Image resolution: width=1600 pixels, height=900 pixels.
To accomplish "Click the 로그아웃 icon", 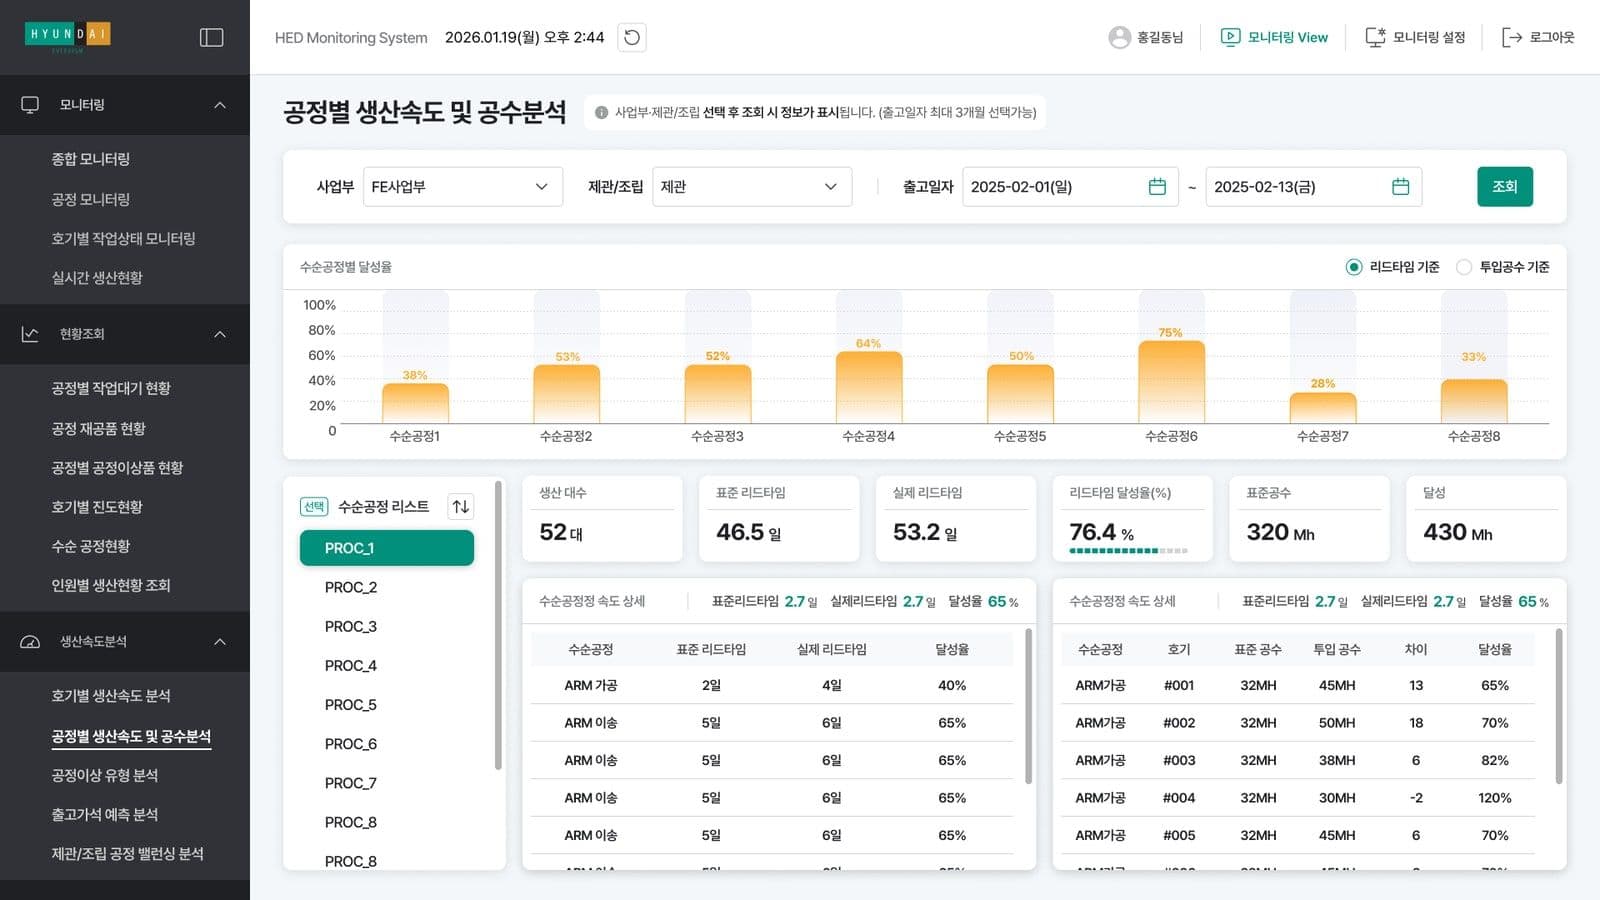I will coord(1512,37).
